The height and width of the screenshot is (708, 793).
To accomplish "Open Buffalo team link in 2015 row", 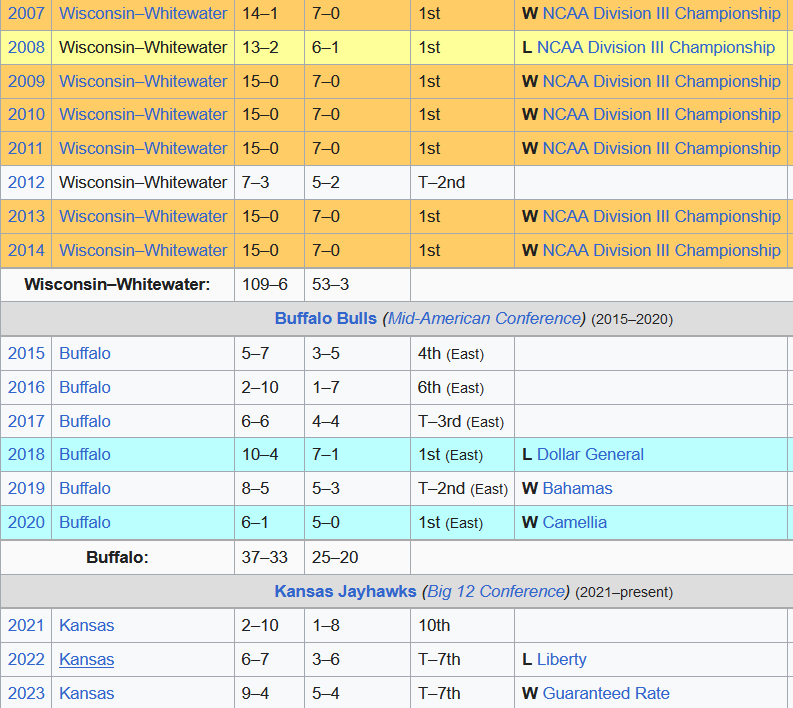I will tap(85, 353).
